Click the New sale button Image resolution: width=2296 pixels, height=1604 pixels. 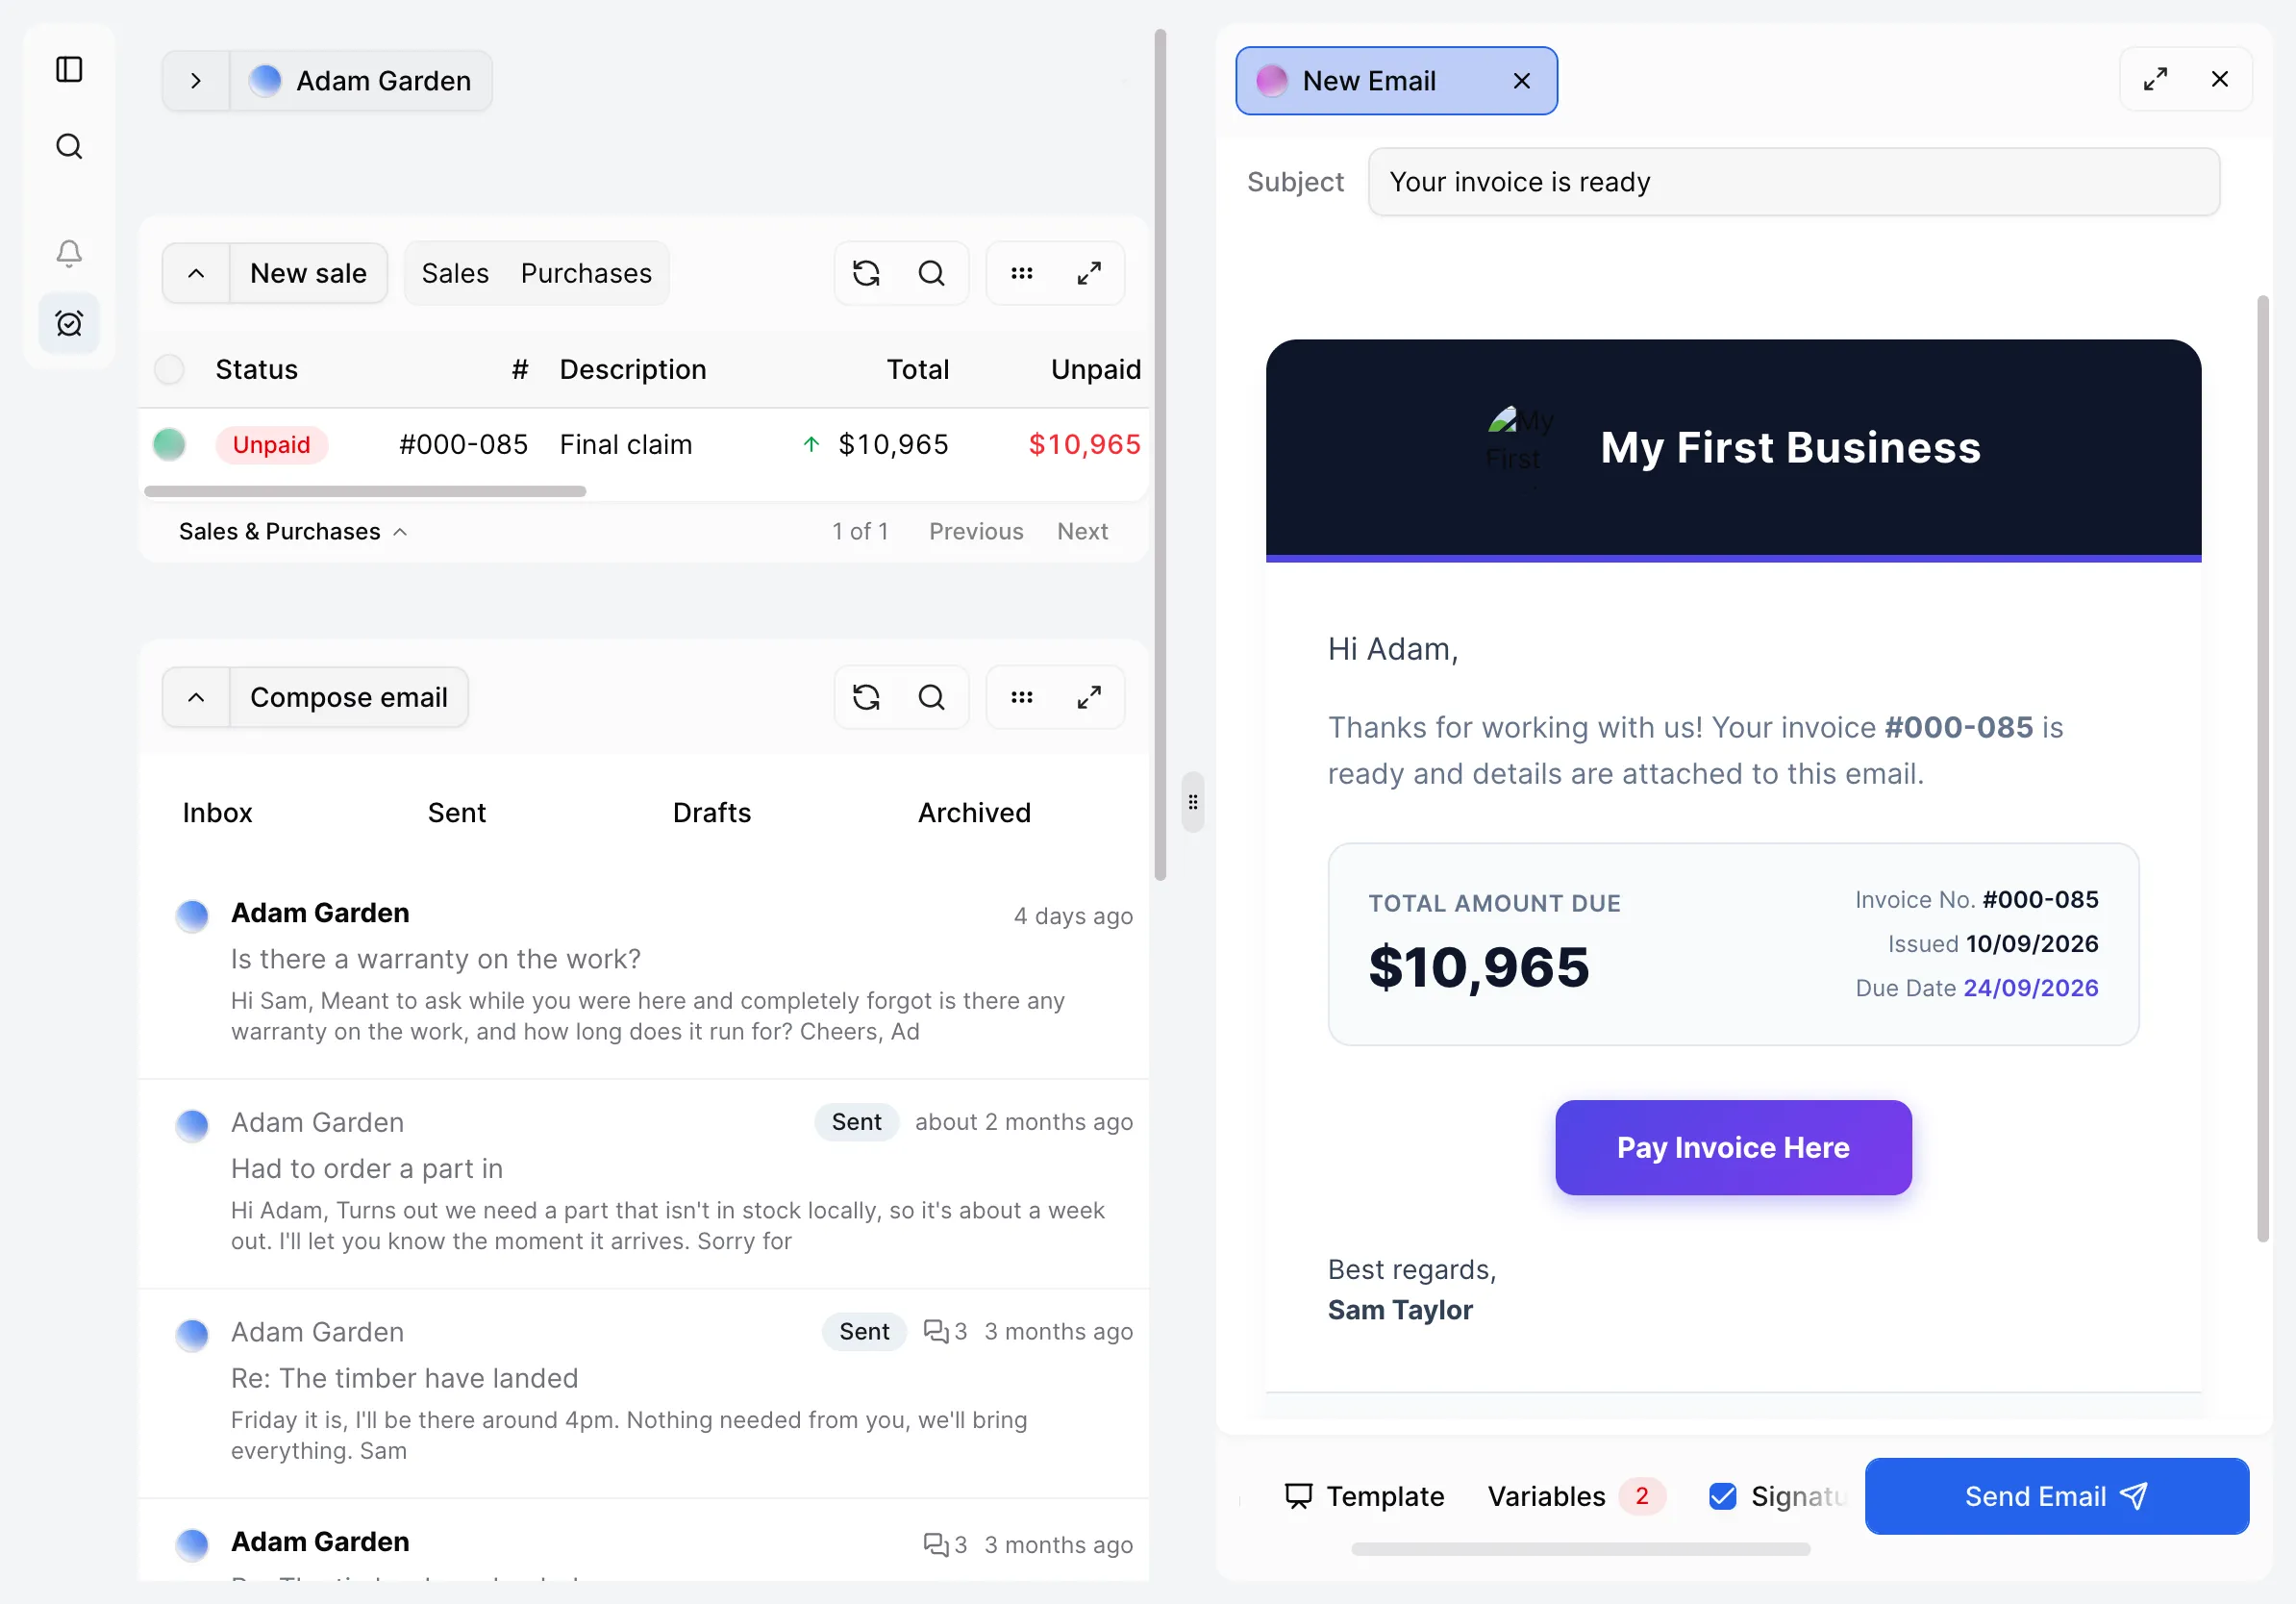pyautogui.click(x=308, y=273)
